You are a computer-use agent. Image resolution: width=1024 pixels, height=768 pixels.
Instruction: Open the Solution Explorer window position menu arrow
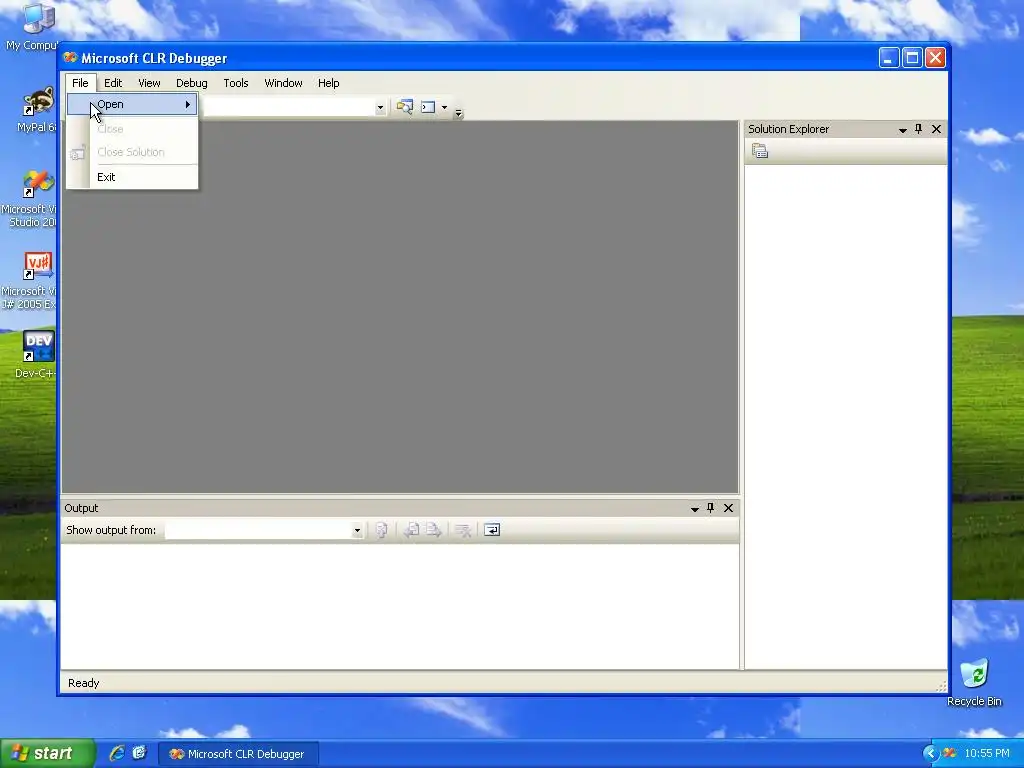click(x=903, y=130)
